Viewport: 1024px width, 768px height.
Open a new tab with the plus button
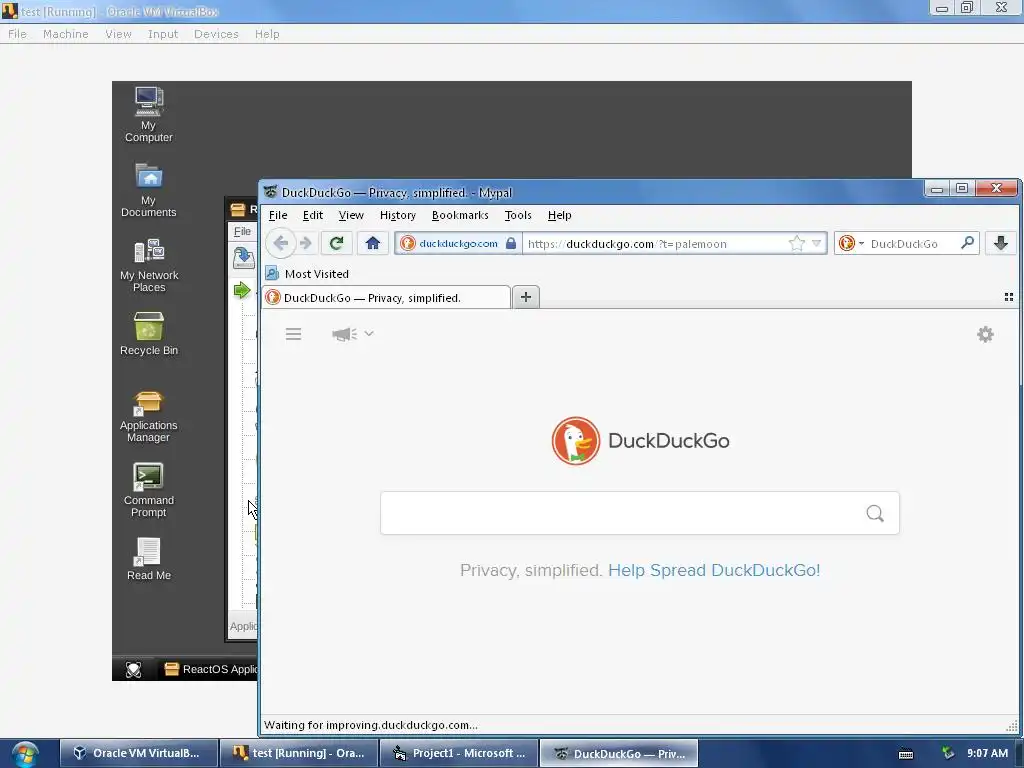pos(526,297)
